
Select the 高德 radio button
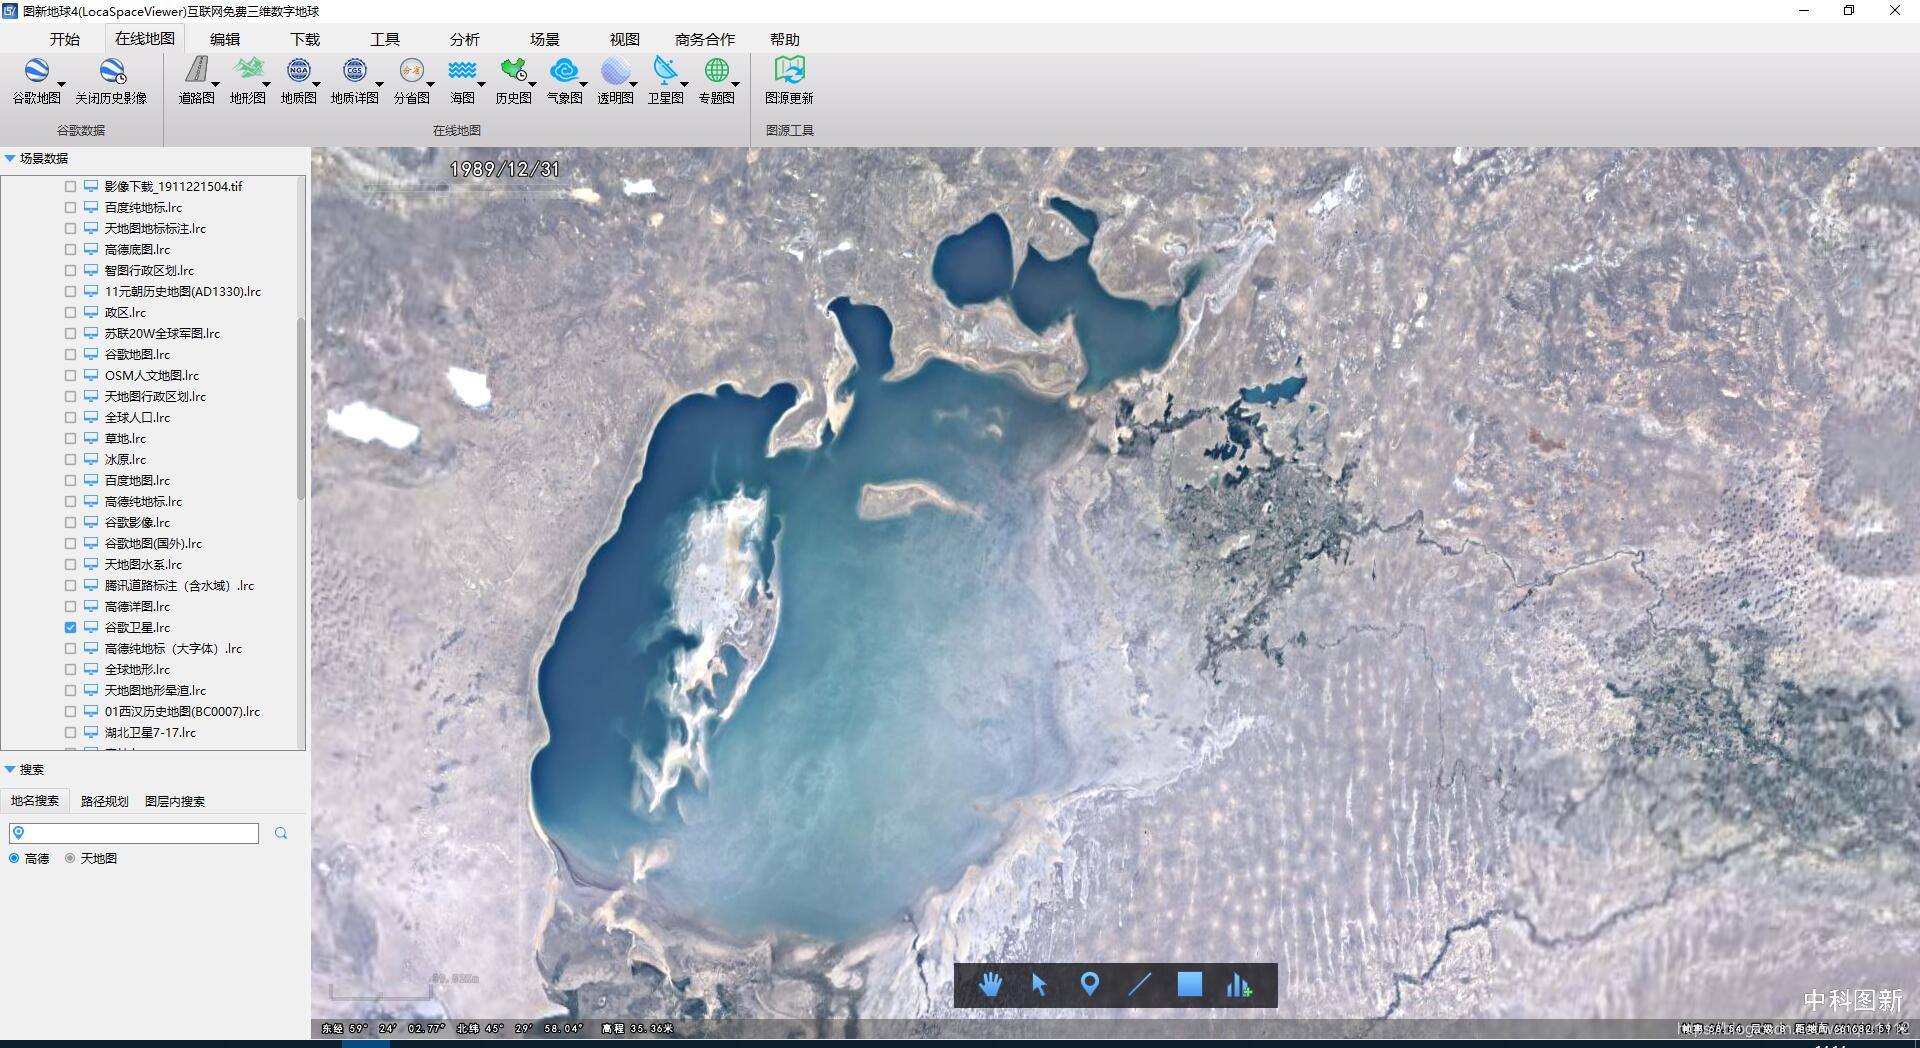coord(14,858)
